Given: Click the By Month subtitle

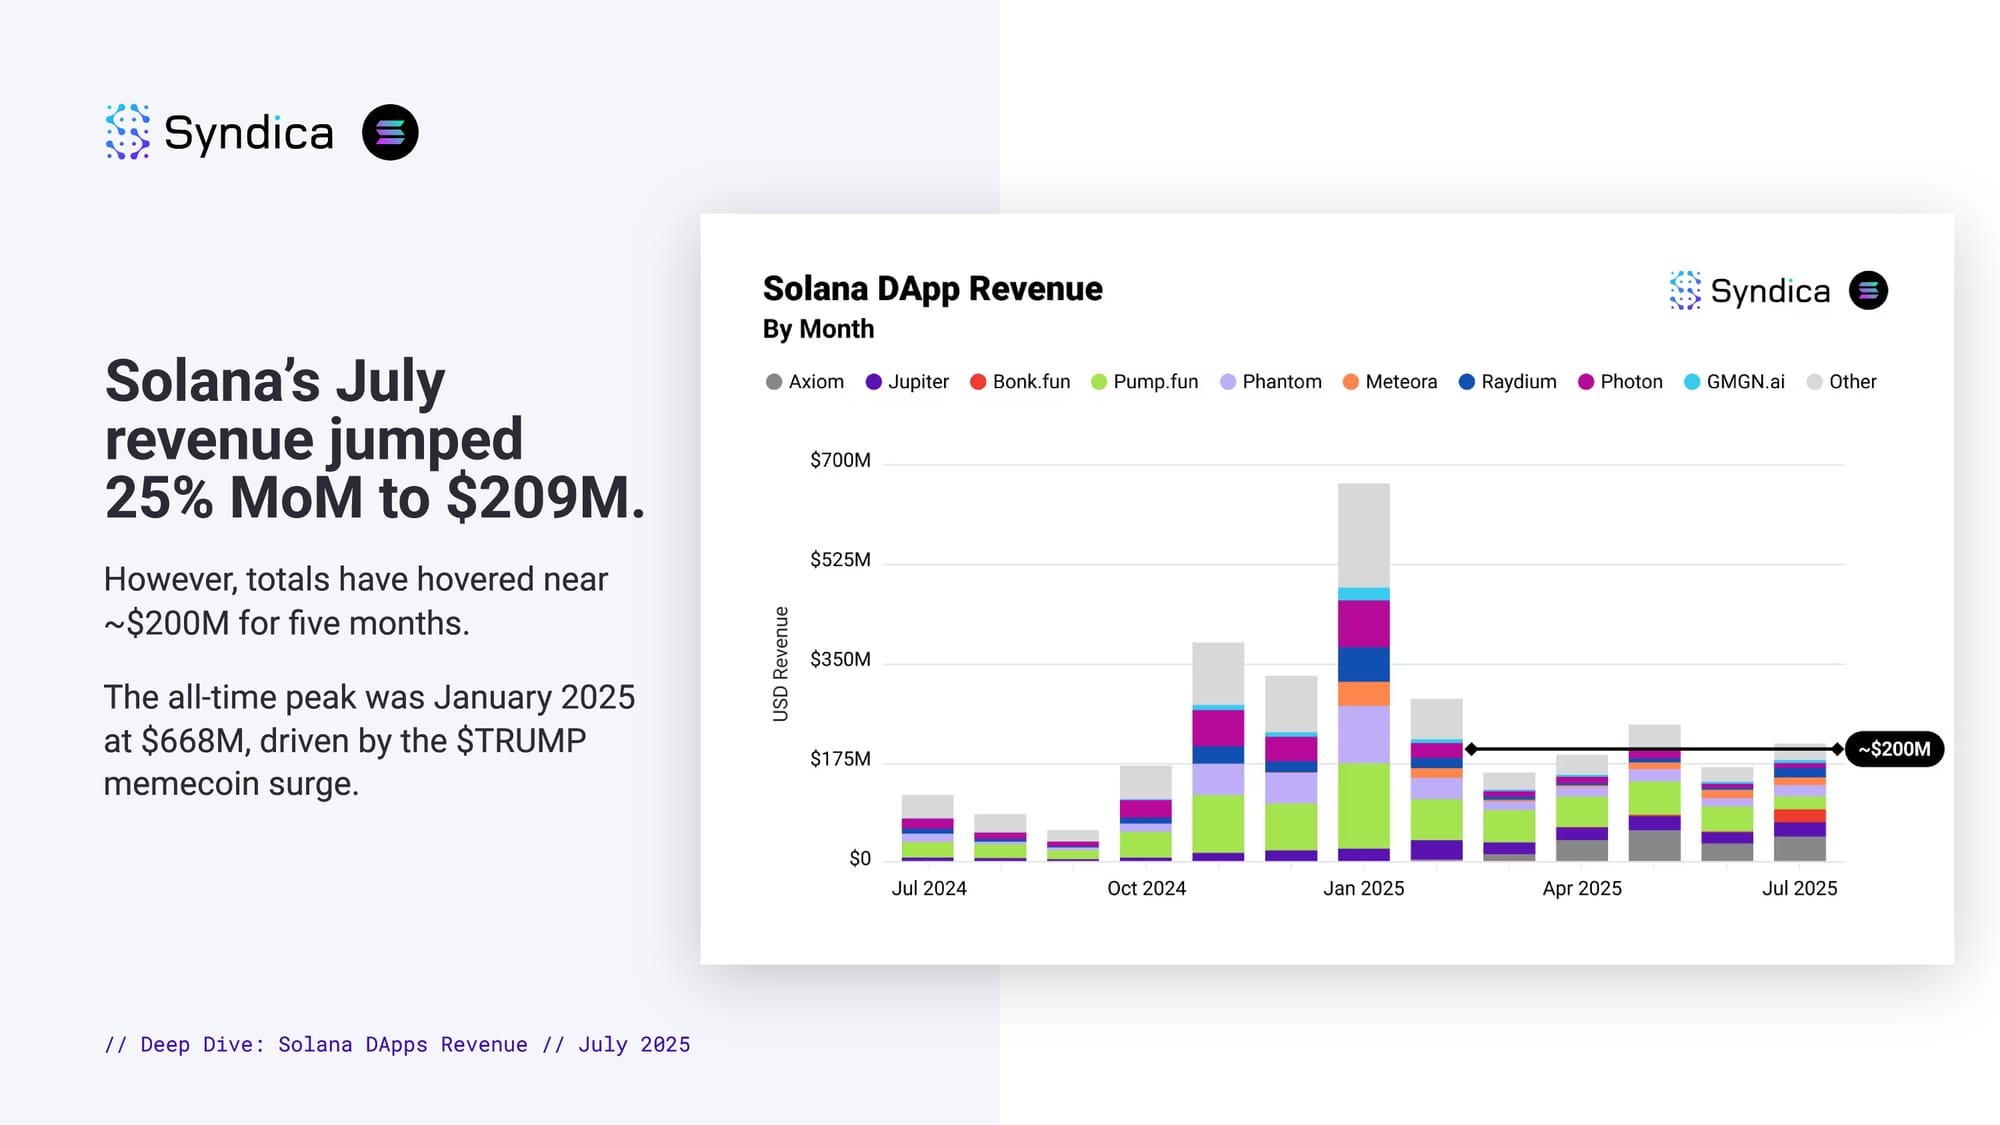Looking at the screenshot, I should click(818, 329).
